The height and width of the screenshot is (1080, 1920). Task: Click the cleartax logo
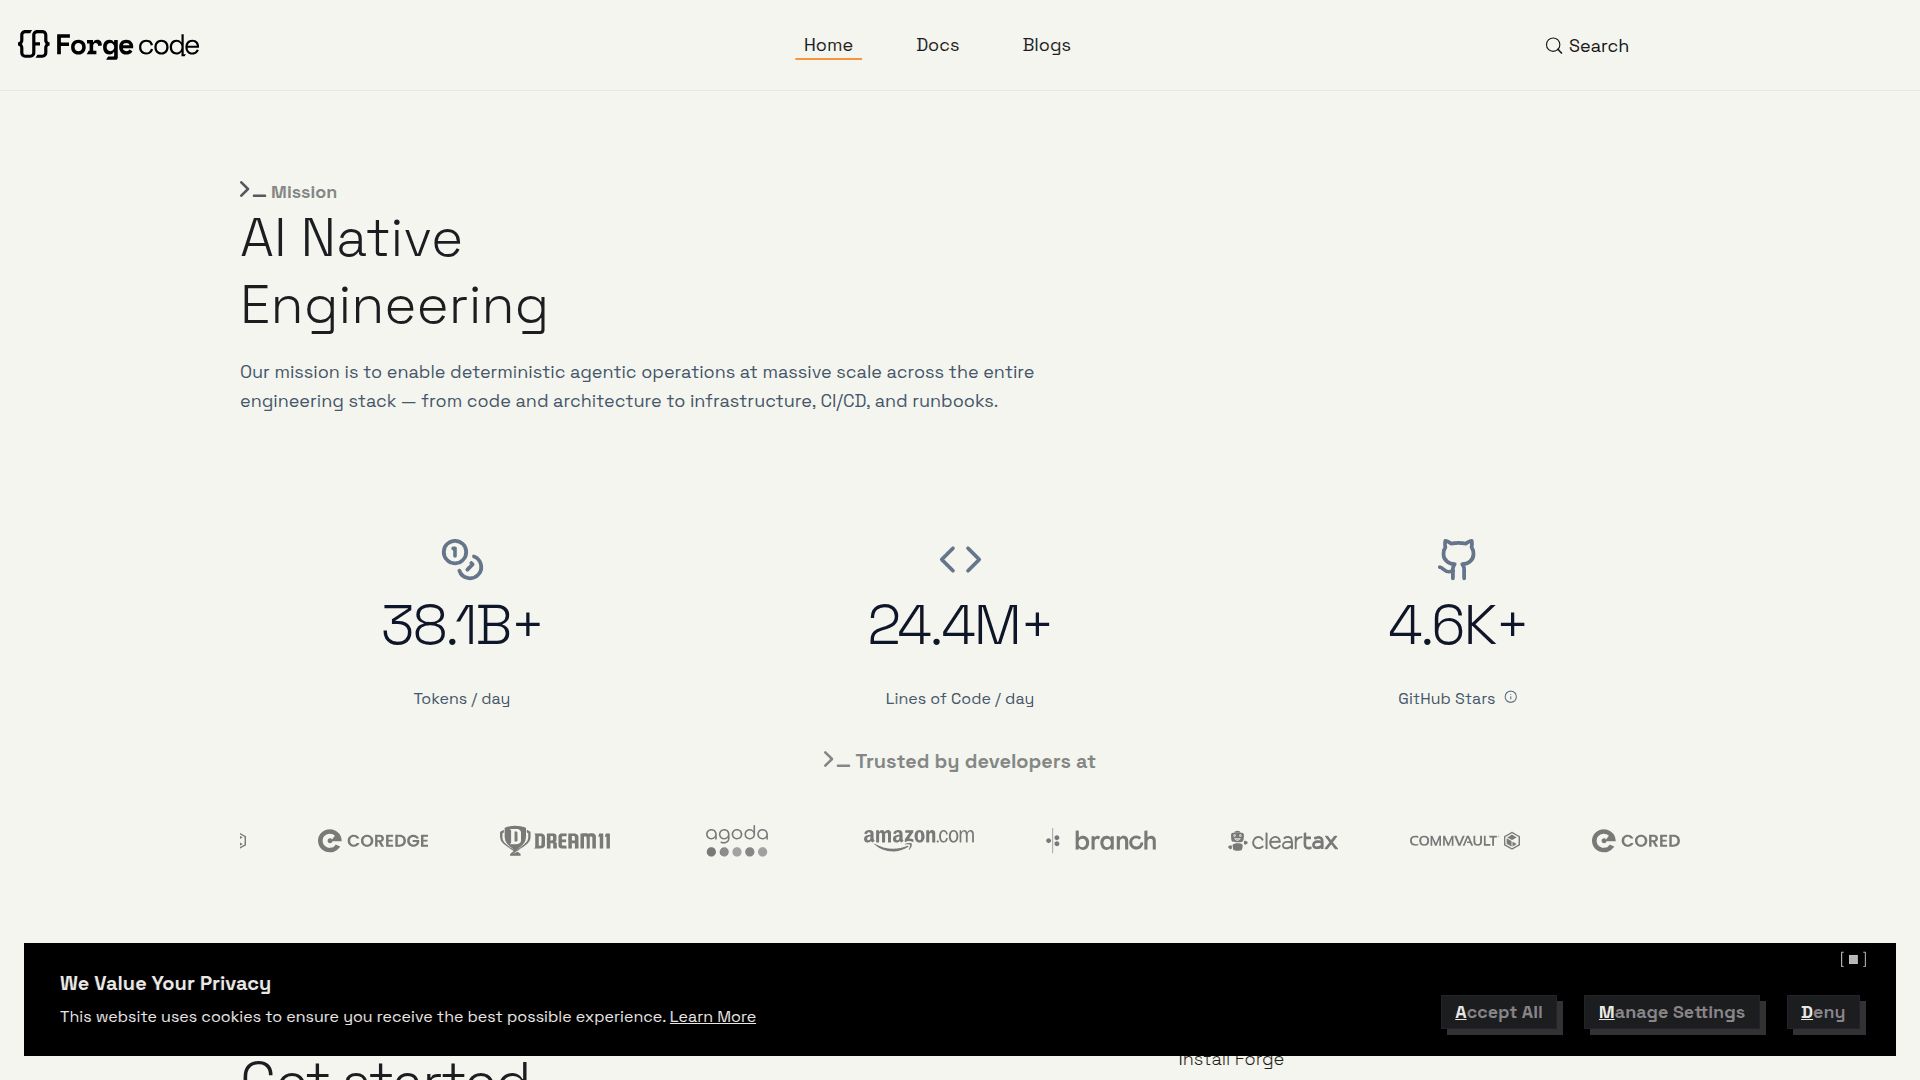(x=1283, y=841)
